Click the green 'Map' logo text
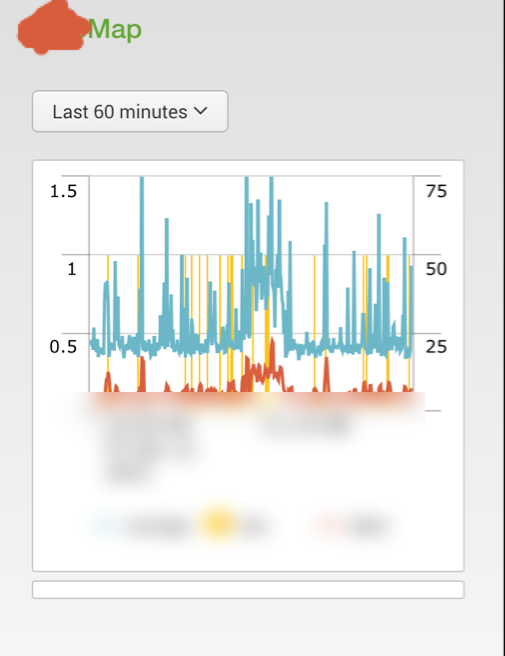The height and width of the screenshot is (656, 505). pyautogui.click(x=115, y=30)
